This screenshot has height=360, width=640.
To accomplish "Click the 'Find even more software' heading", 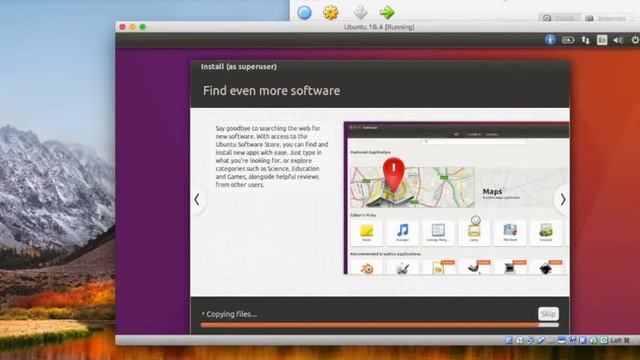I will [x=271, y=91].
